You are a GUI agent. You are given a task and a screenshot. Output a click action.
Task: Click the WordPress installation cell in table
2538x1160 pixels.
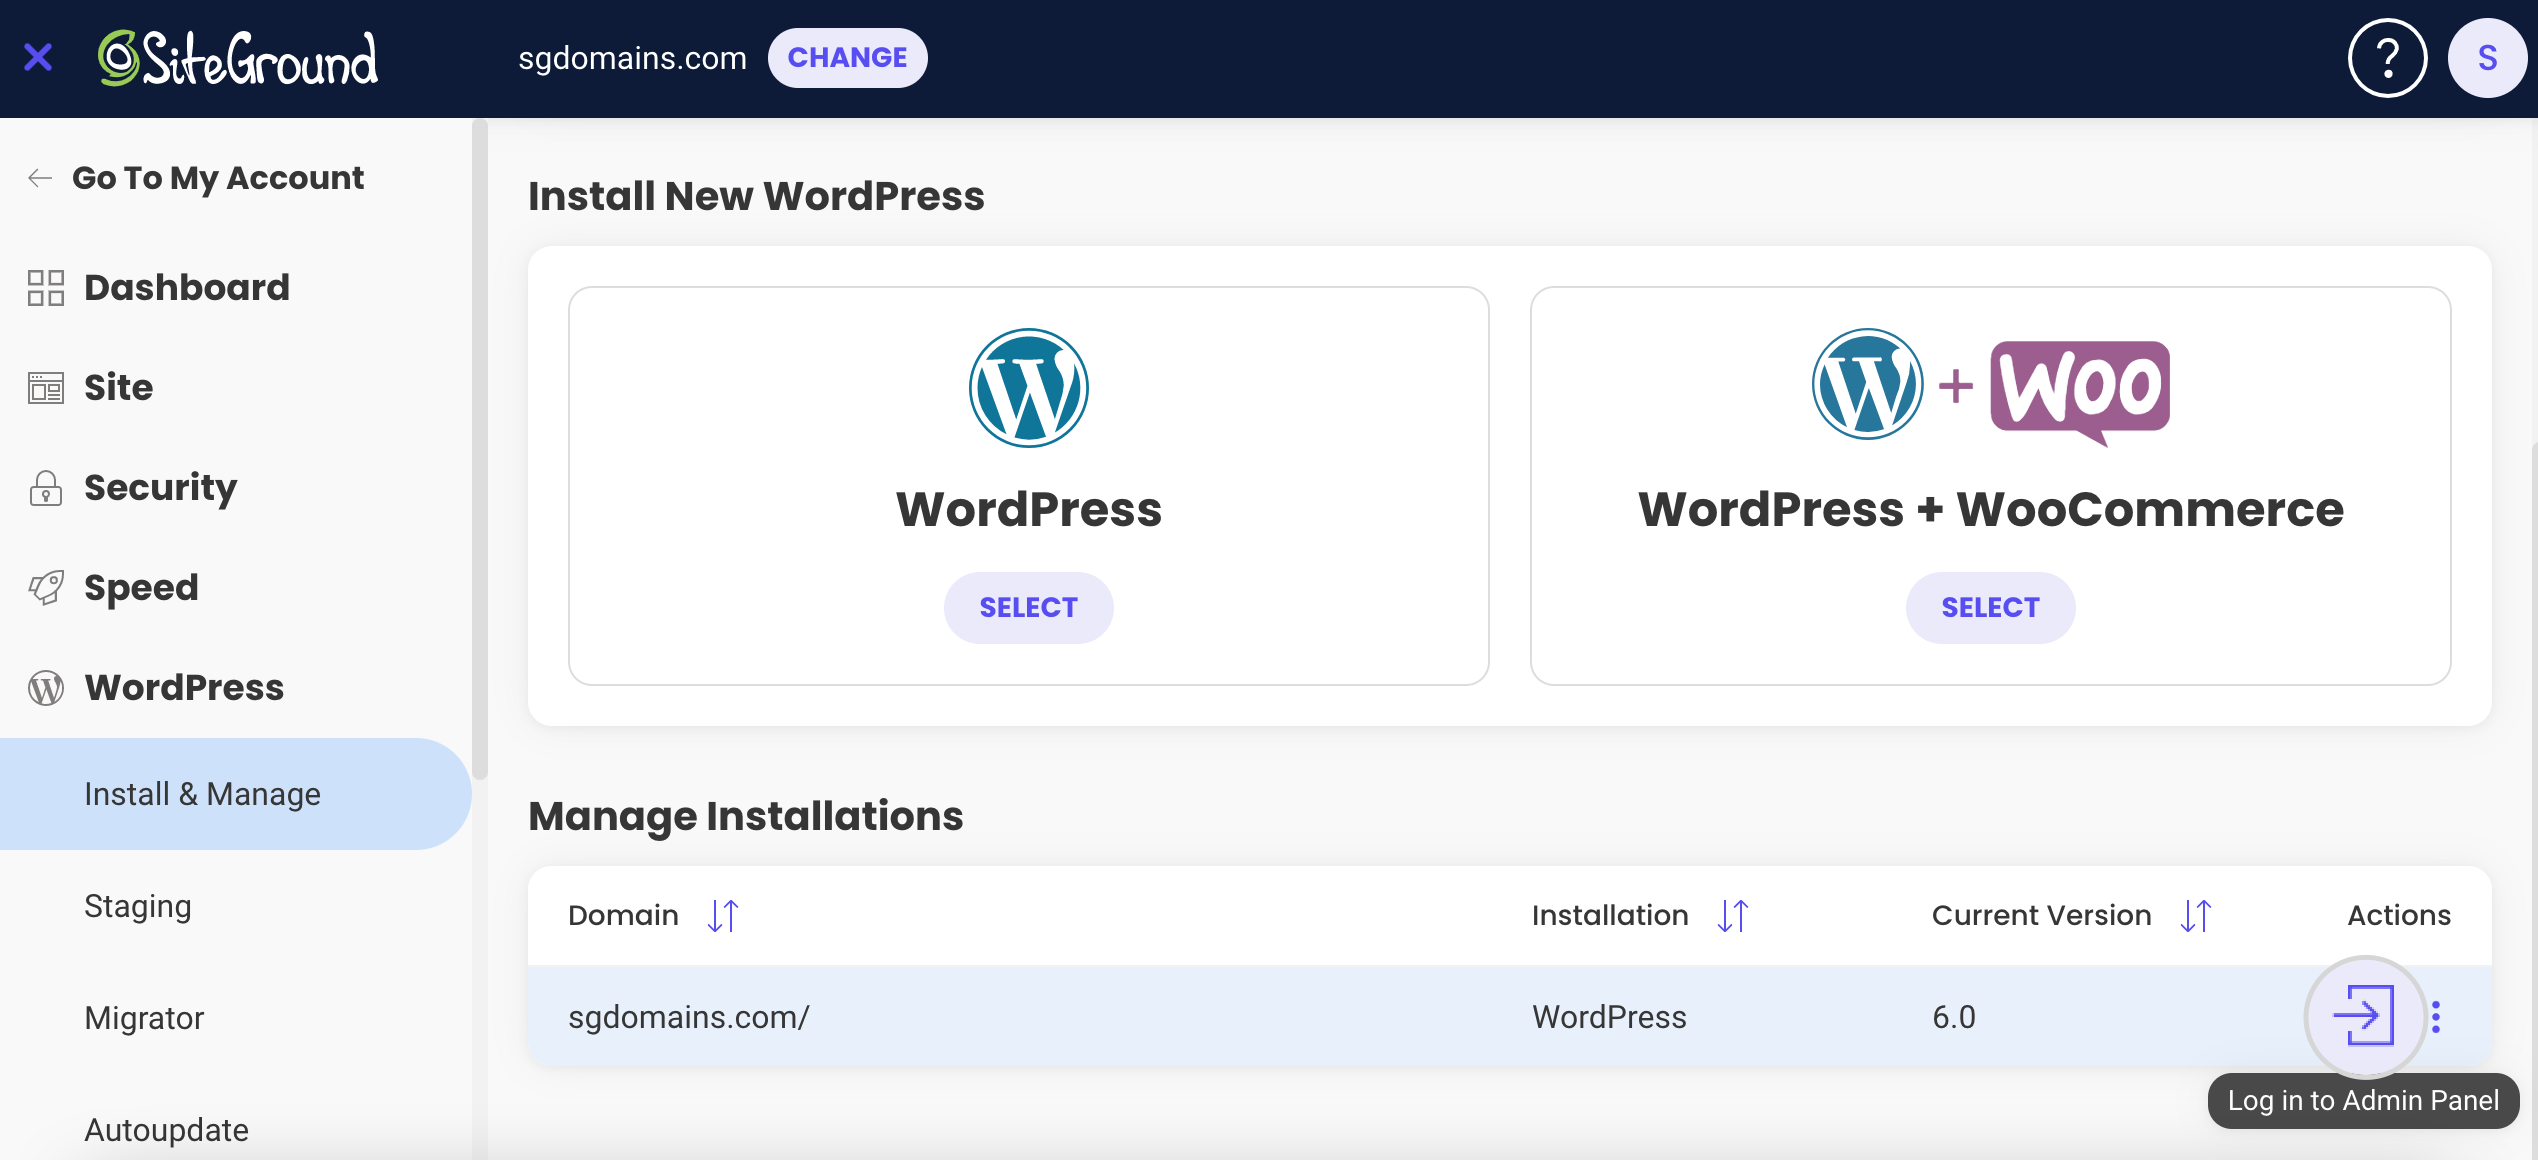(x=1609, y=1016)
